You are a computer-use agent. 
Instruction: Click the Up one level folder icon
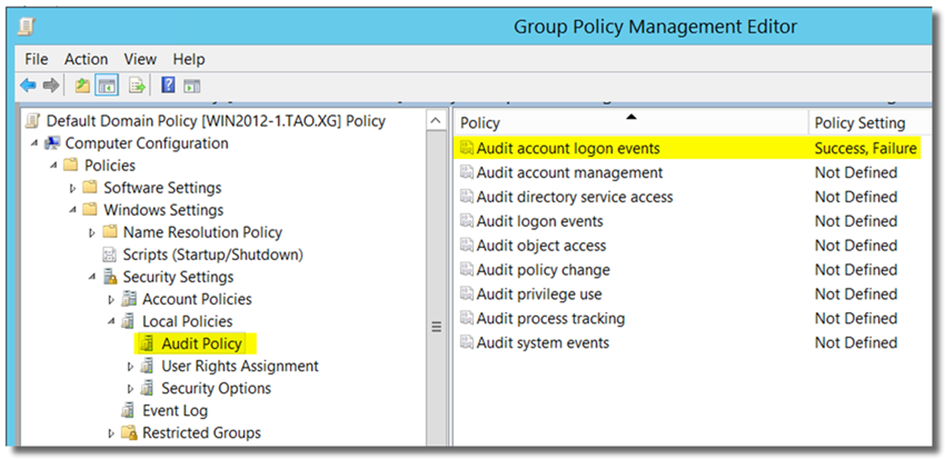click(82, 86)
